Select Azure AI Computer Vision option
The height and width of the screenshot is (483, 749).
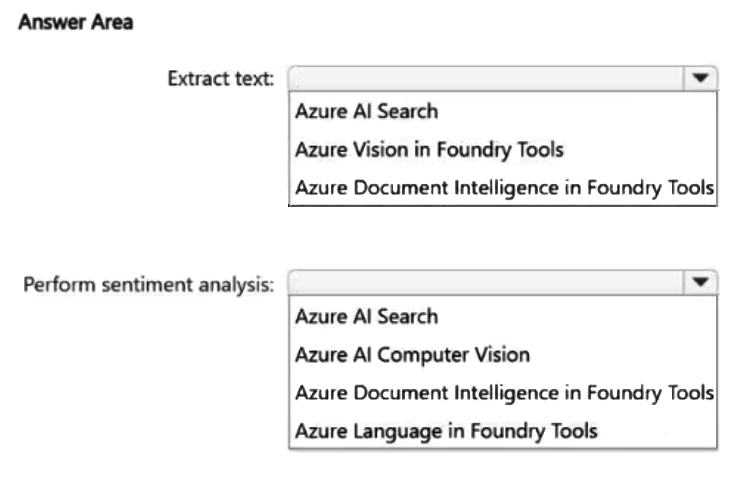point(413,355)
